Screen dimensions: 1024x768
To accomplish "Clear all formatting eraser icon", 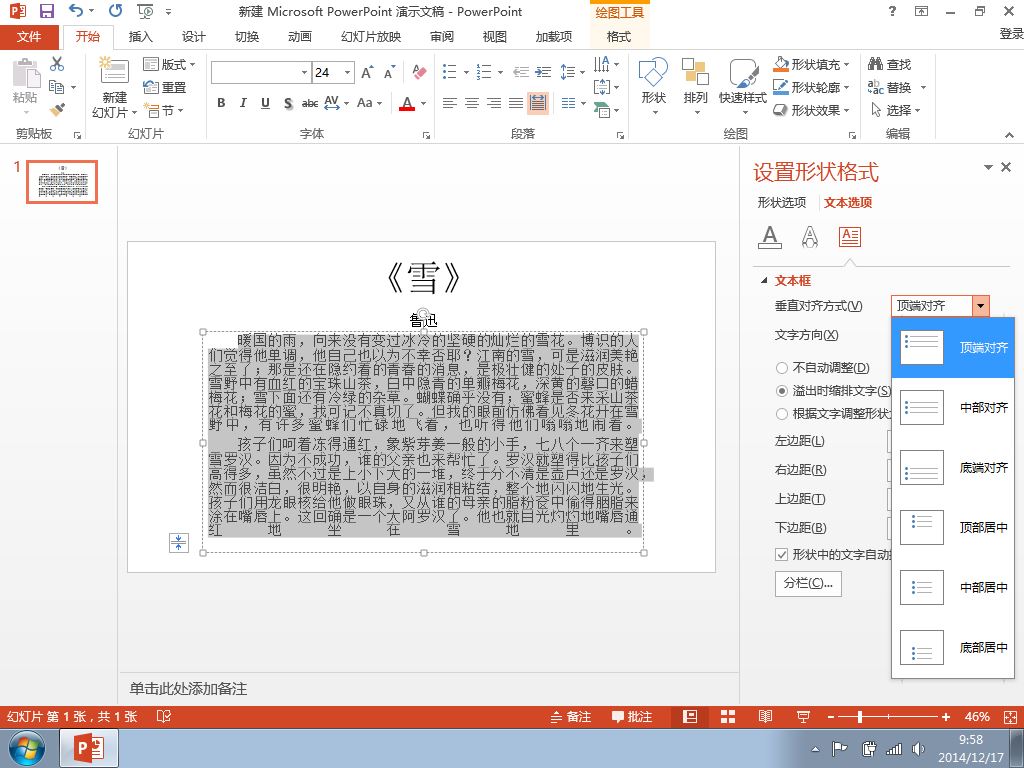I will tap(419, 72).
